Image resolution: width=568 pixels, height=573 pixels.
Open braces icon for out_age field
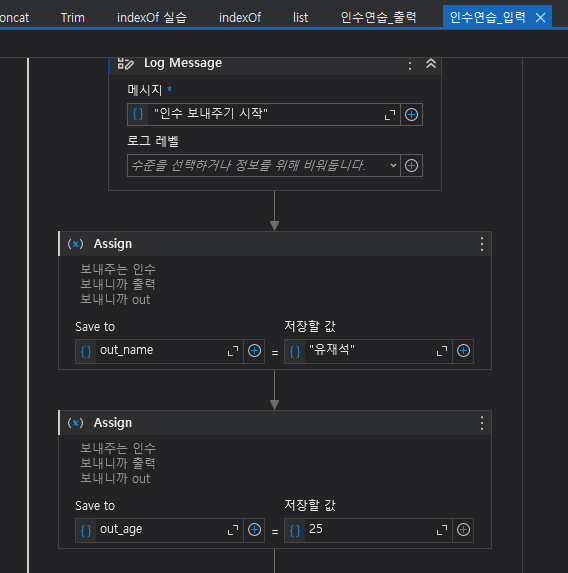pyautogui.click(x=86, y=530)
